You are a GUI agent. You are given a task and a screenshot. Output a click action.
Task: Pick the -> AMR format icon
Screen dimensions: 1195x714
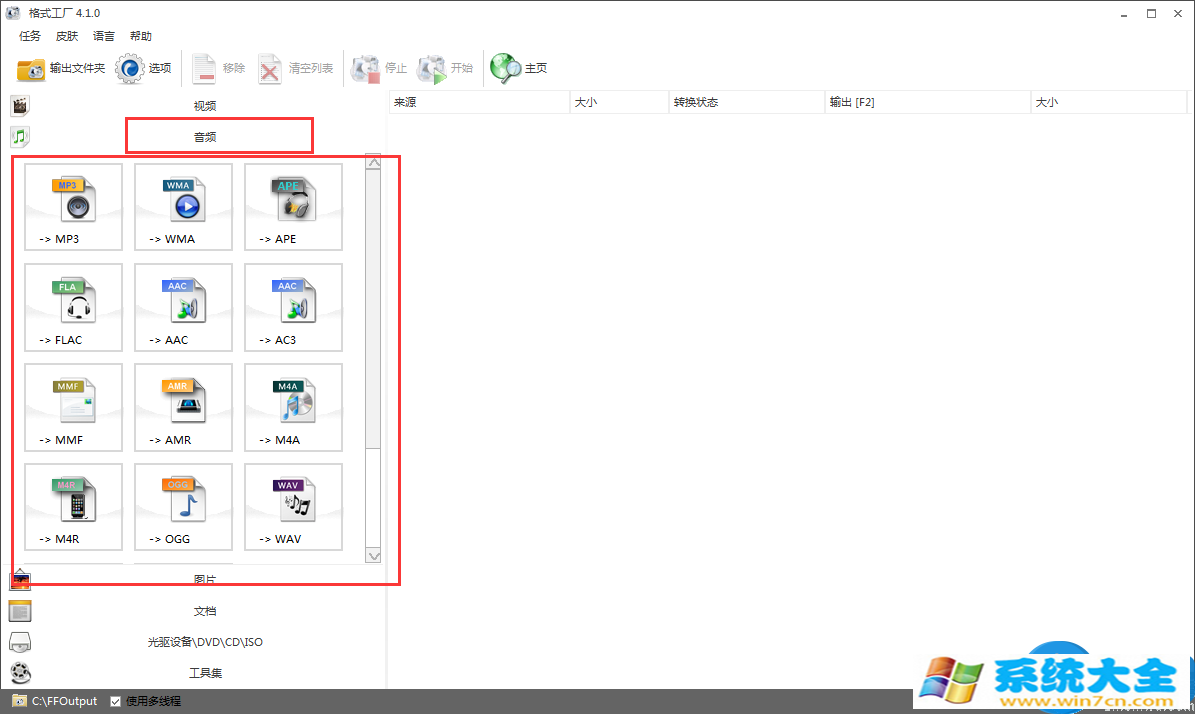point(183,408)
